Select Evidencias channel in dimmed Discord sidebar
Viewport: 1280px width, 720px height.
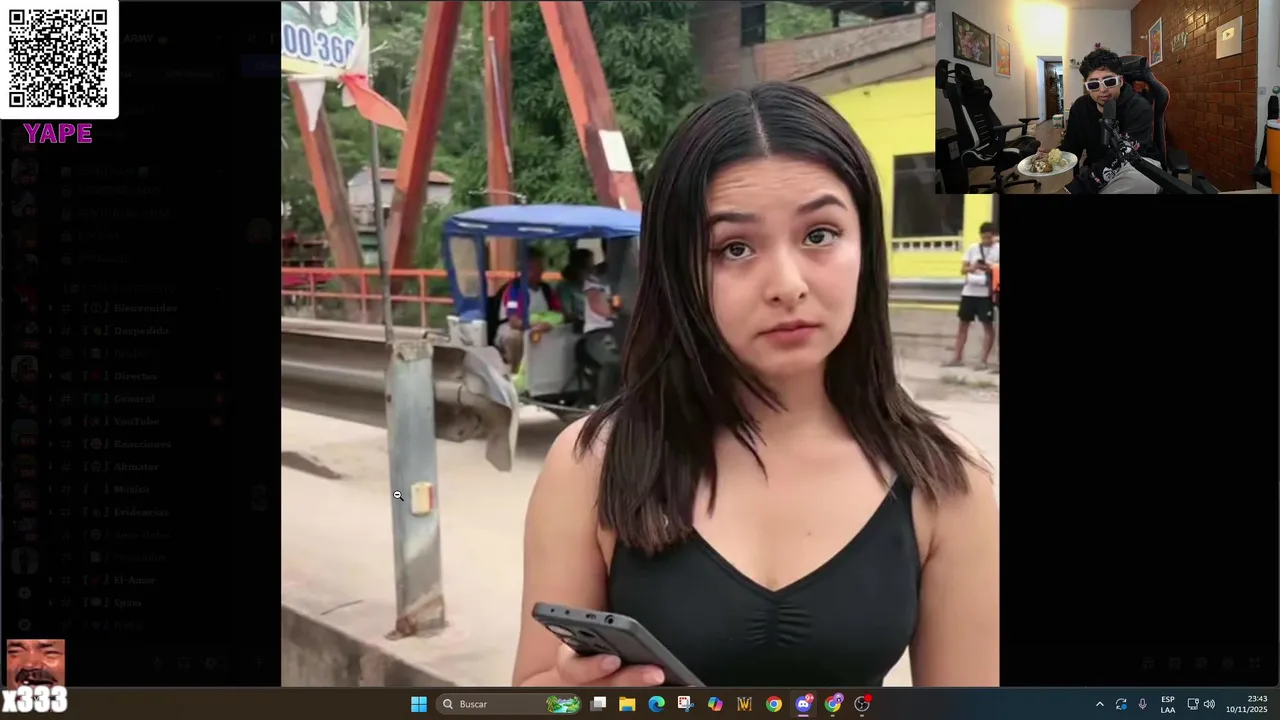click(x=140, y=512)
